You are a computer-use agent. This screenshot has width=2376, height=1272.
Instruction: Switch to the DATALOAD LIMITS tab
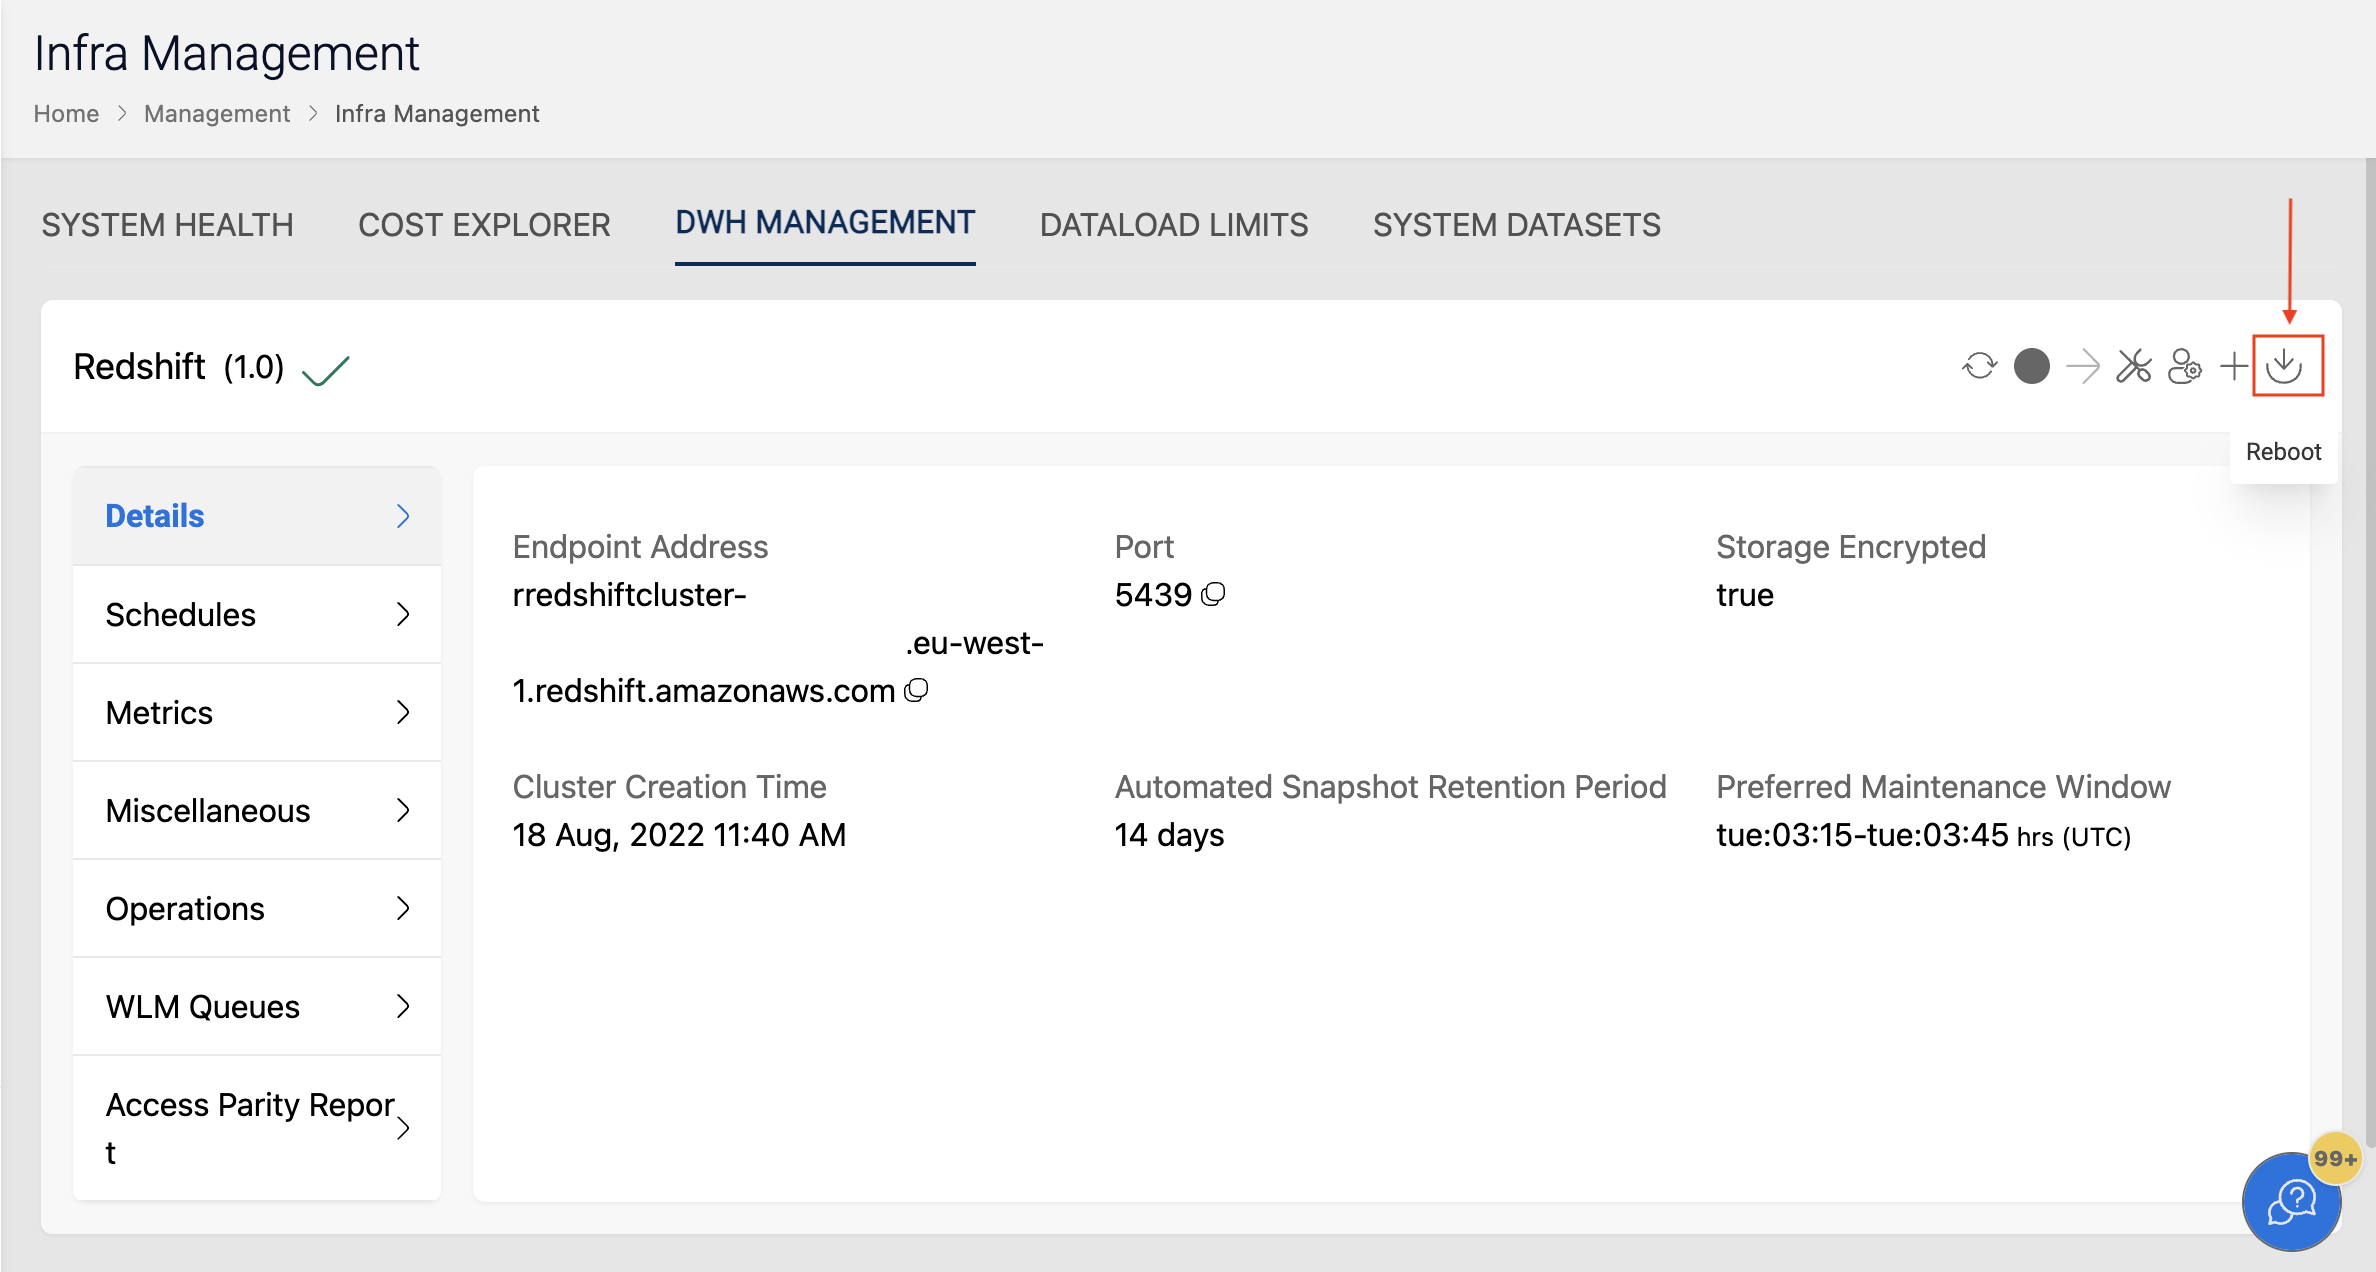tap(1174, 225)
